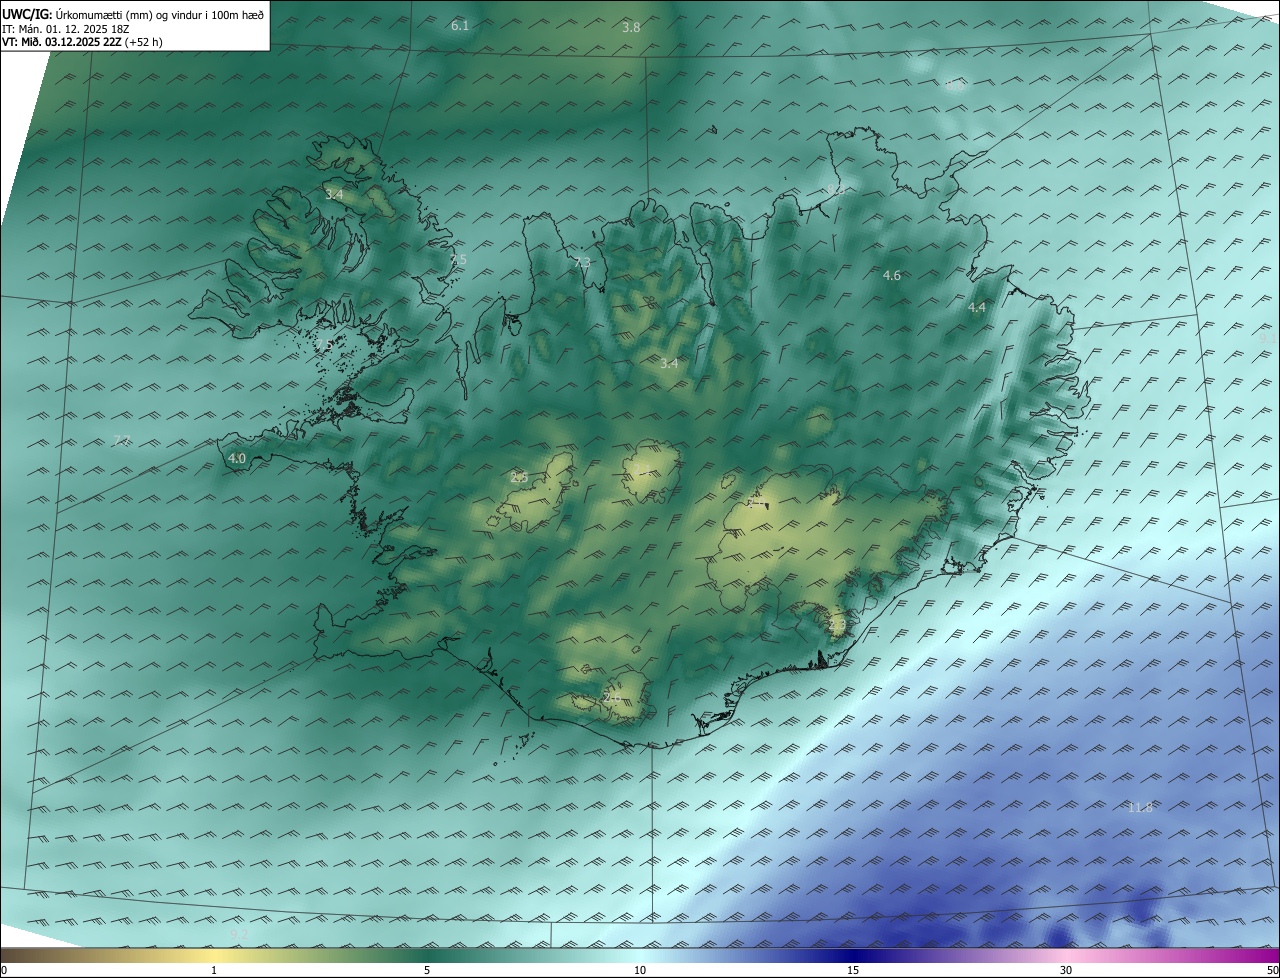The width and height of the screenshot is (1280, 978).
Task: Click the 4.0 value label on the peninsula
Action: [237, 459]
